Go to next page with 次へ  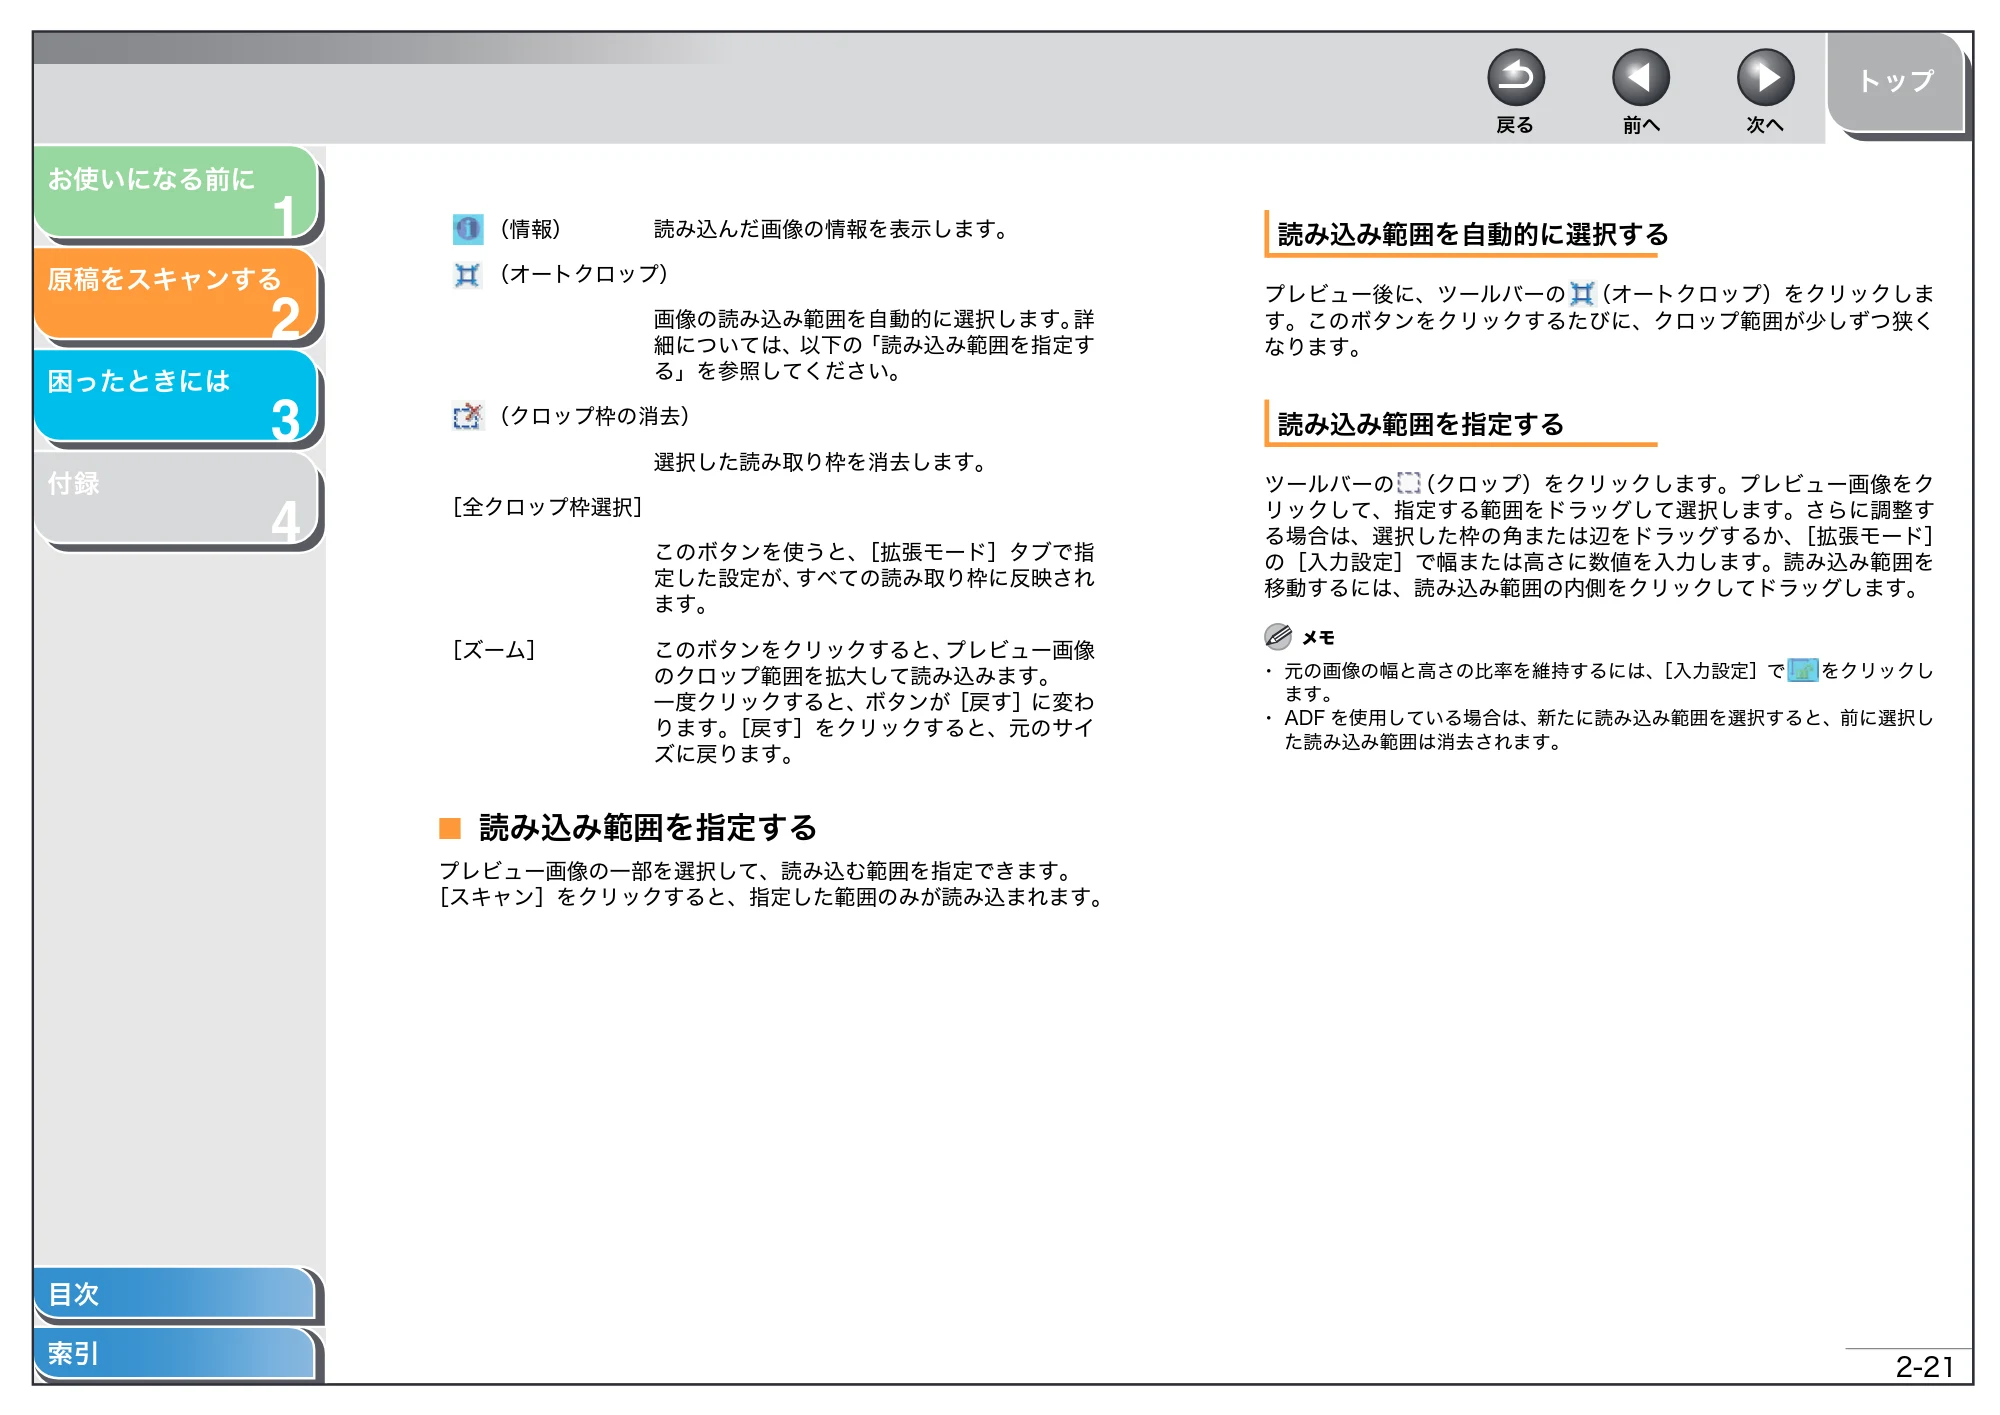tap(1765, 78)
